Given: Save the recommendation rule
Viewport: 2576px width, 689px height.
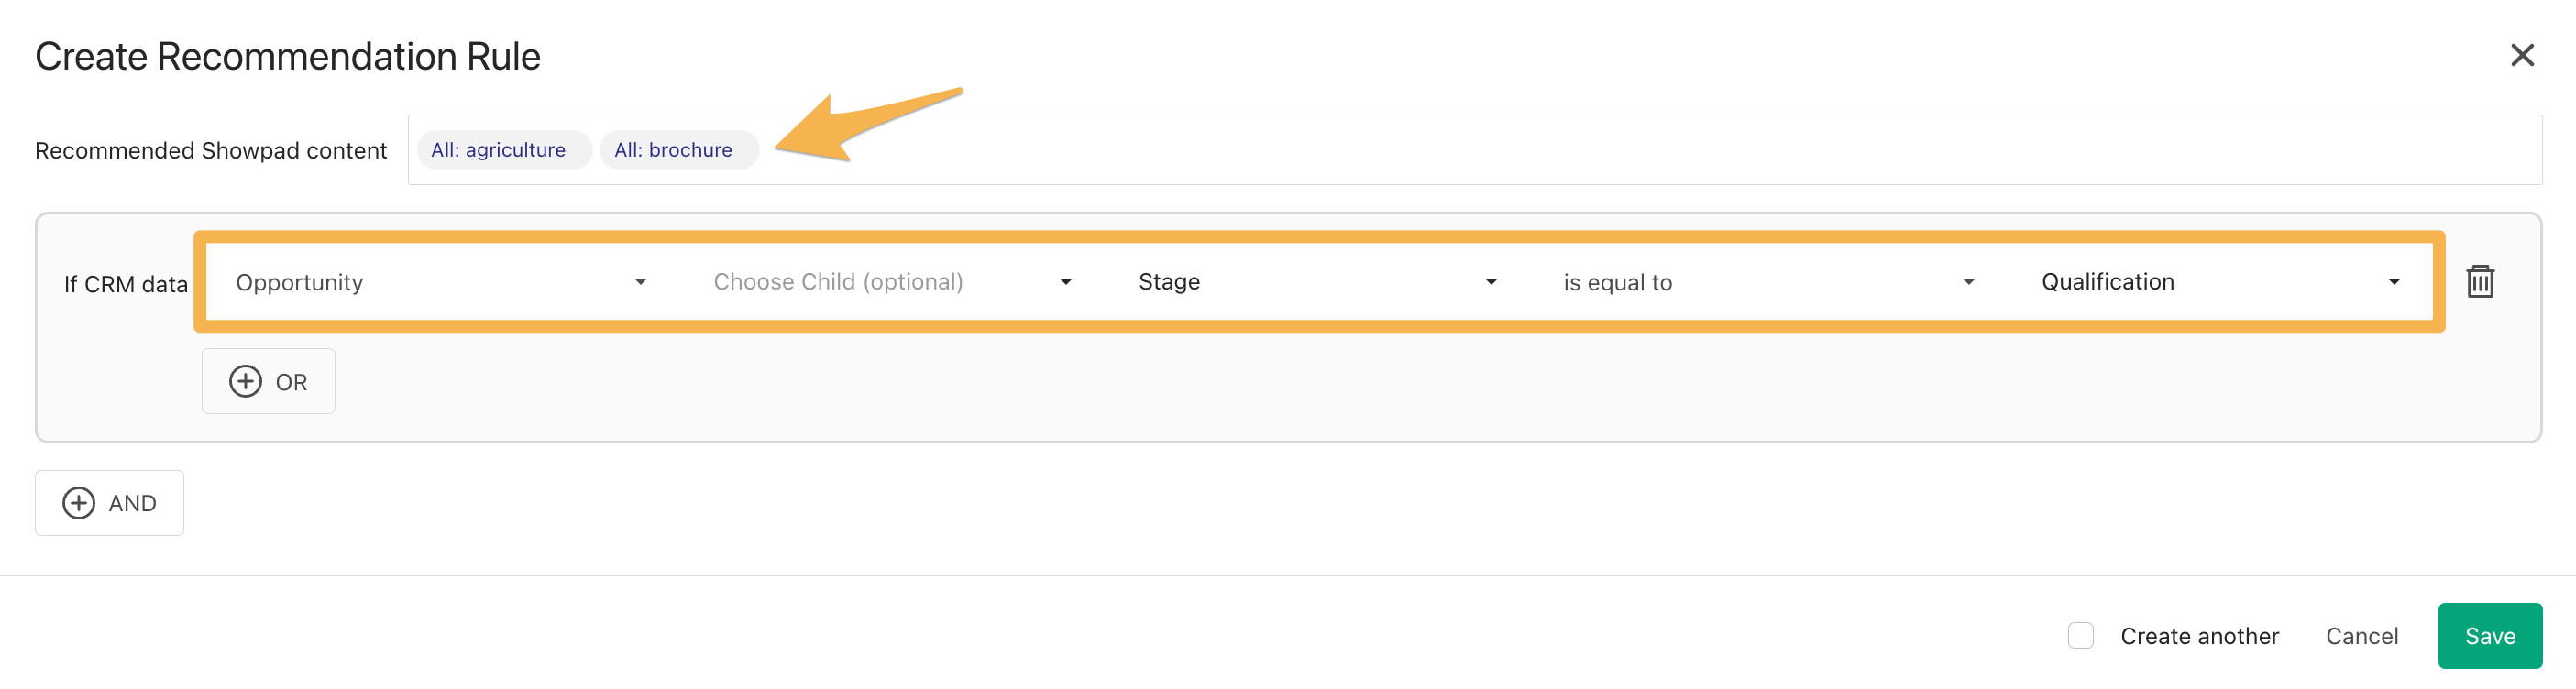Looking at the screenshot, I should [2489, 635].
